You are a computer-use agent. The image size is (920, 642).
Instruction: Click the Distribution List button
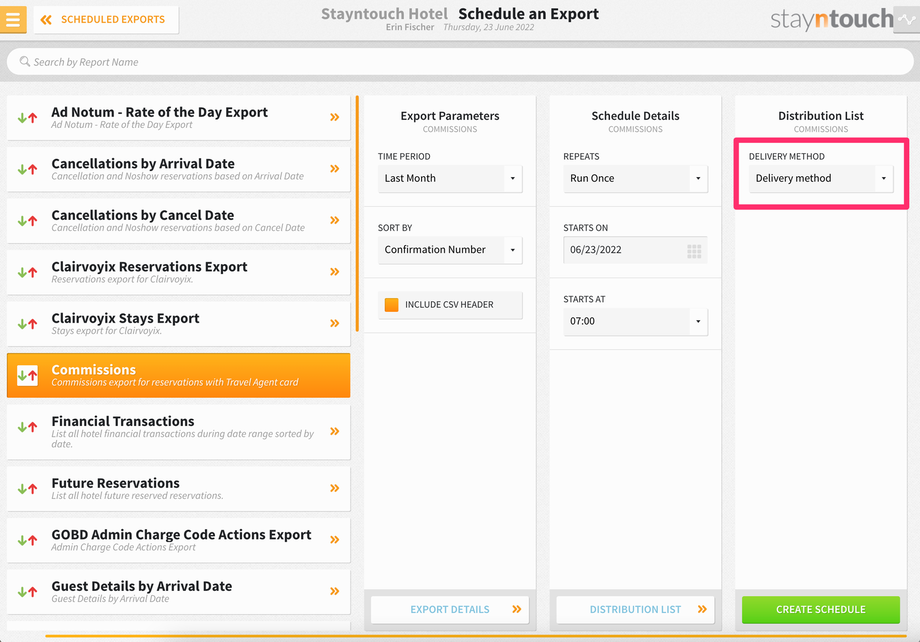point(635,610)
